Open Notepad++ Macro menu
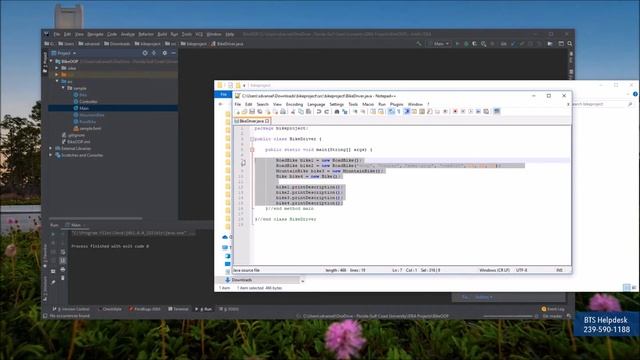This screenshot has height=360, width=640. [368, 104]
